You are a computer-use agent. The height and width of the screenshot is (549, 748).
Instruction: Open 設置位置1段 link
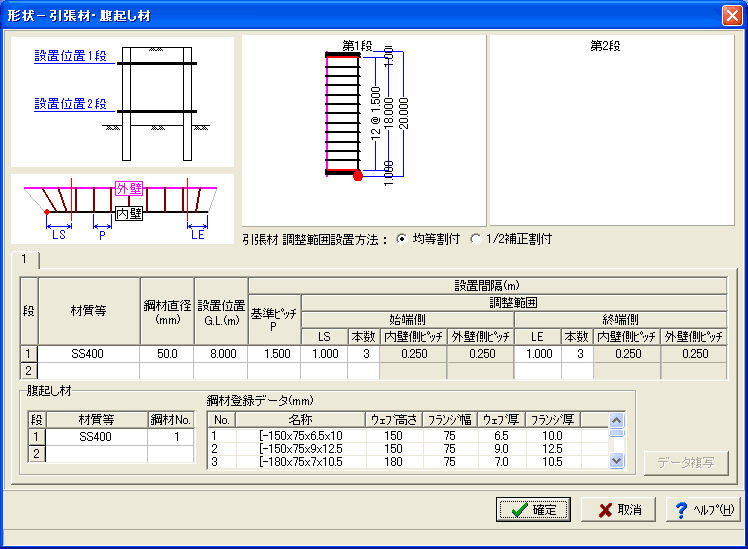[x=70, y=56]
